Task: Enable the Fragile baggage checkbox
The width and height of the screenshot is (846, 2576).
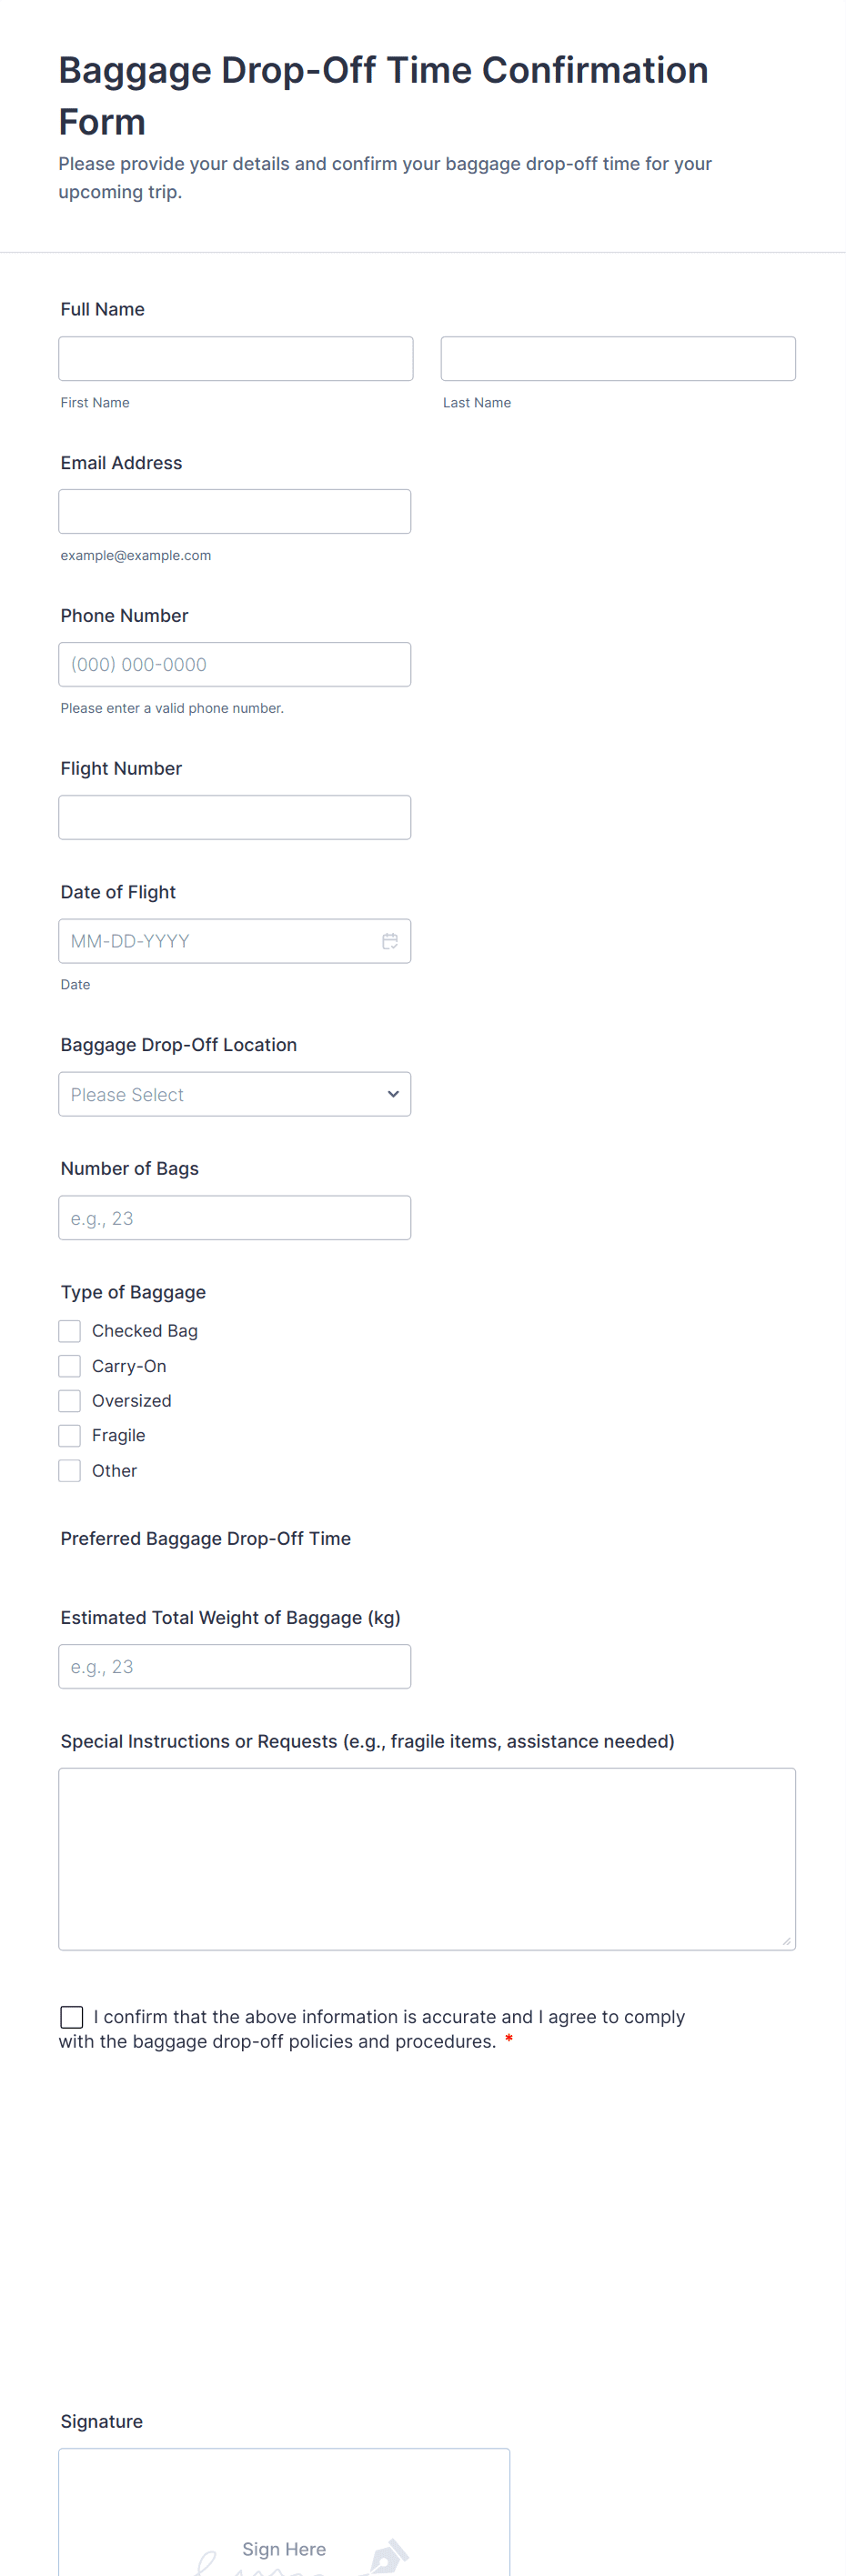Action: coord(70,1436)
